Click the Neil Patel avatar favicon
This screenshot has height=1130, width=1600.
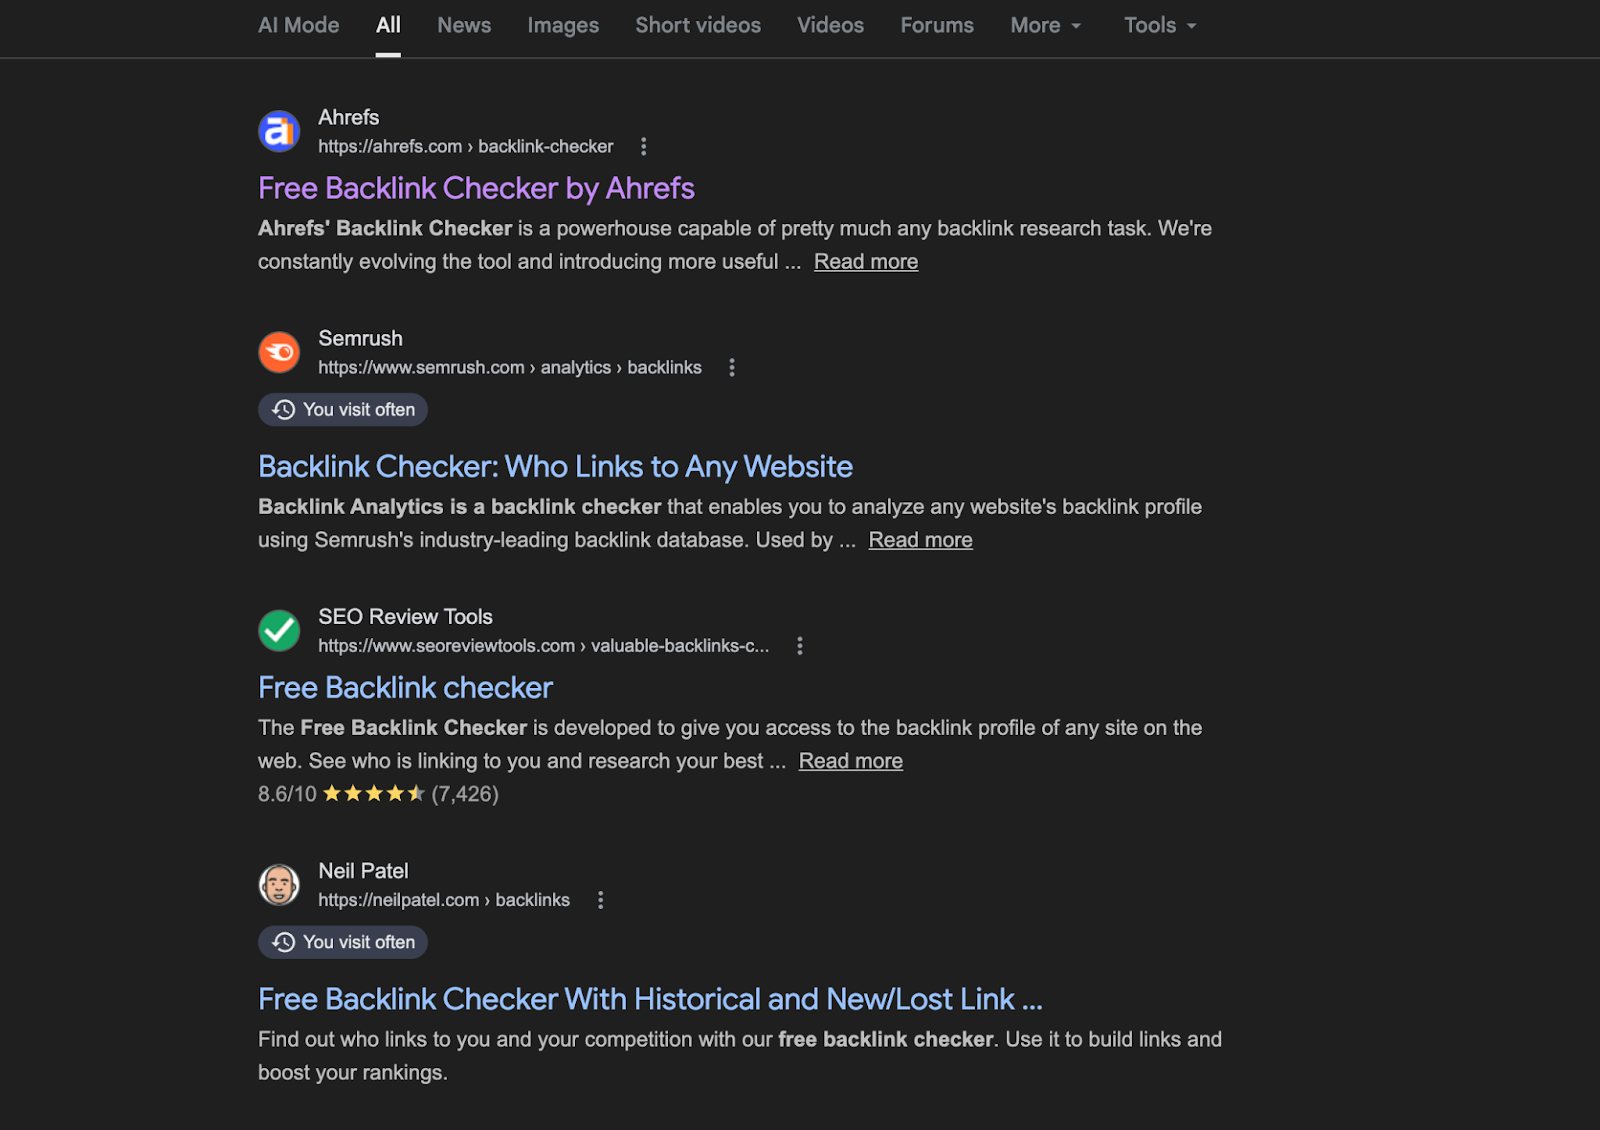(x=278, y=885)
